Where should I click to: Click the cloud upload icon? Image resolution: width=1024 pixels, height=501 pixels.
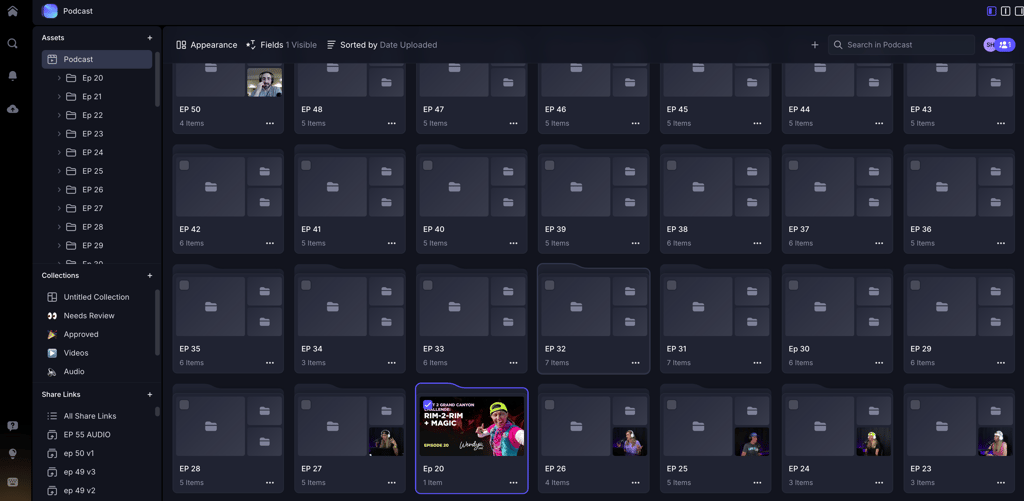click(x=12, y=109)
